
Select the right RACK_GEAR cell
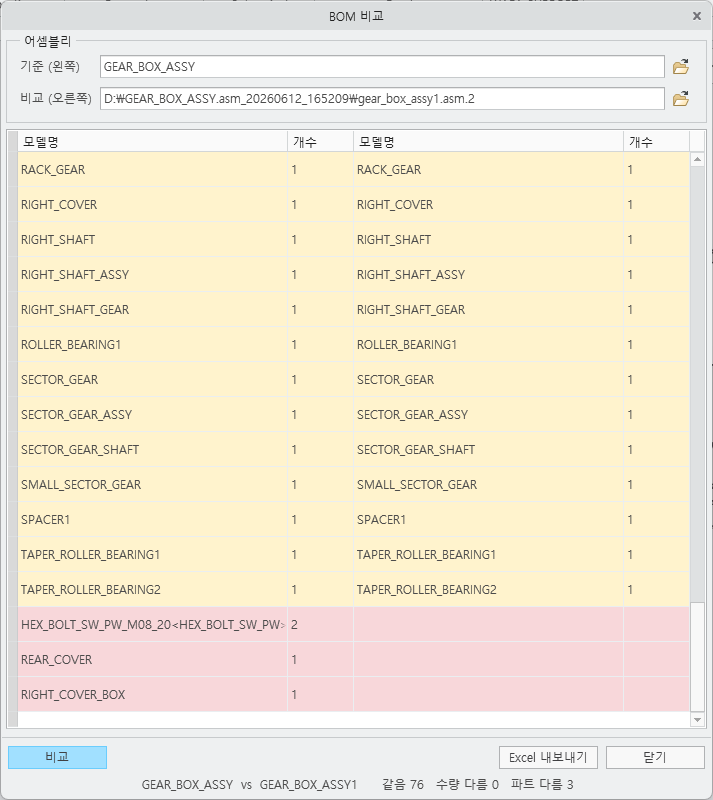488,169
